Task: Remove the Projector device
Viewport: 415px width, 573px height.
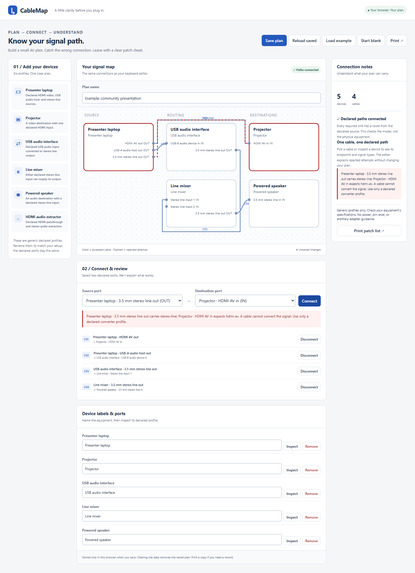Action: (311, 470)
